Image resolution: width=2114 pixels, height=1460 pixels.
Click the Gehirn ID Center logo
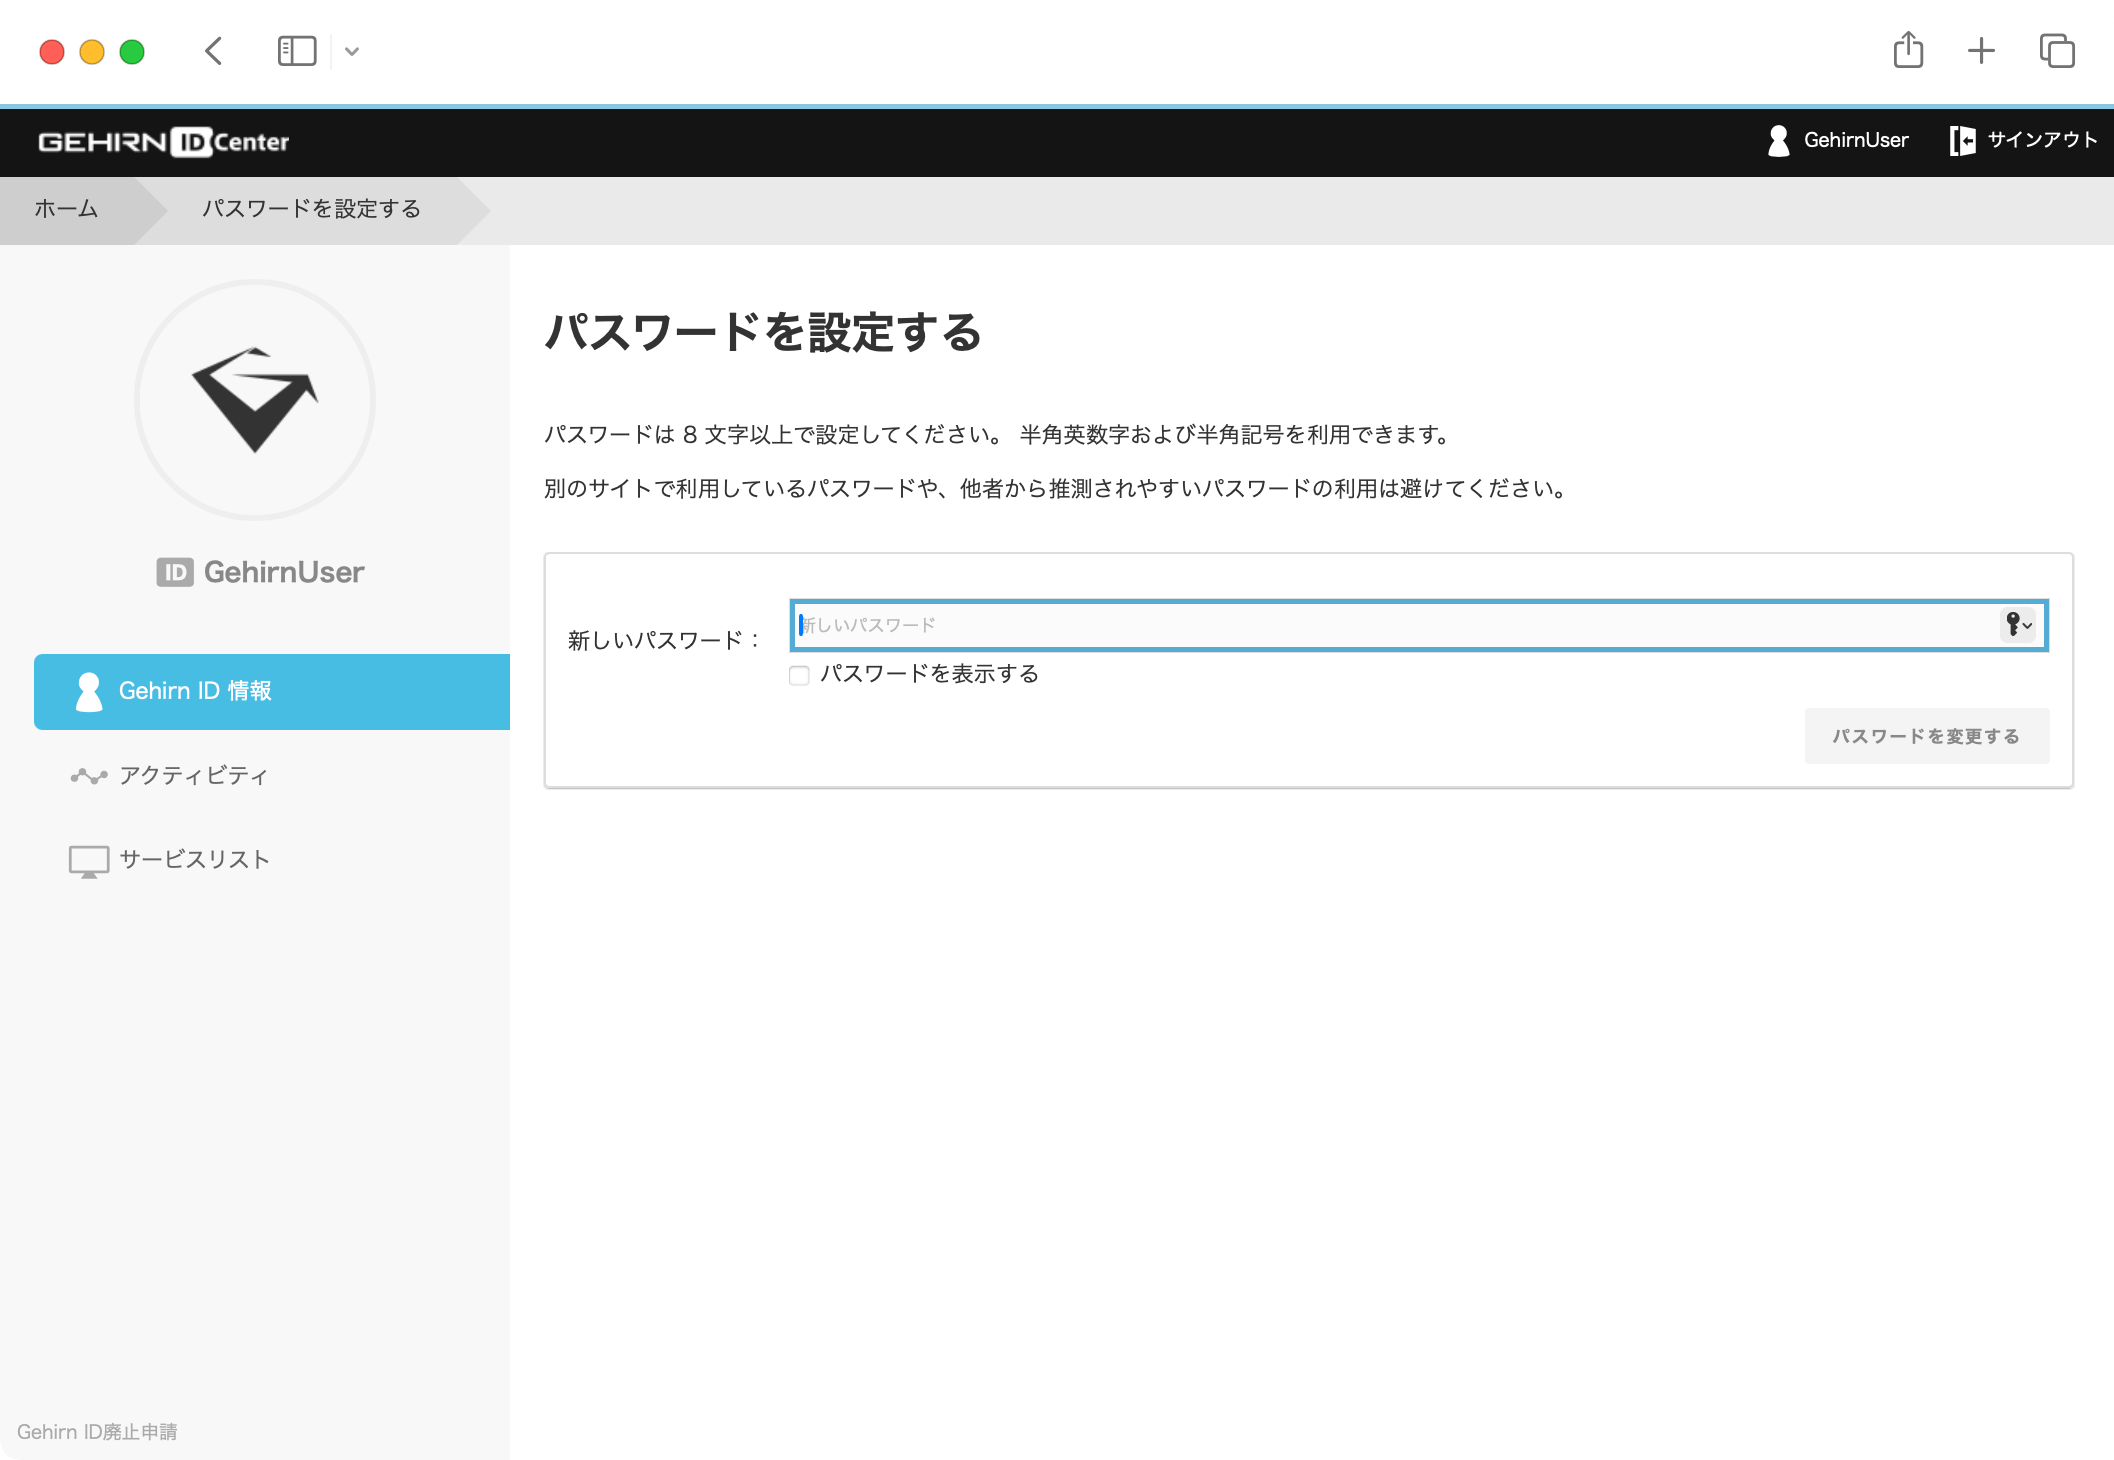[x=164, y=142]
